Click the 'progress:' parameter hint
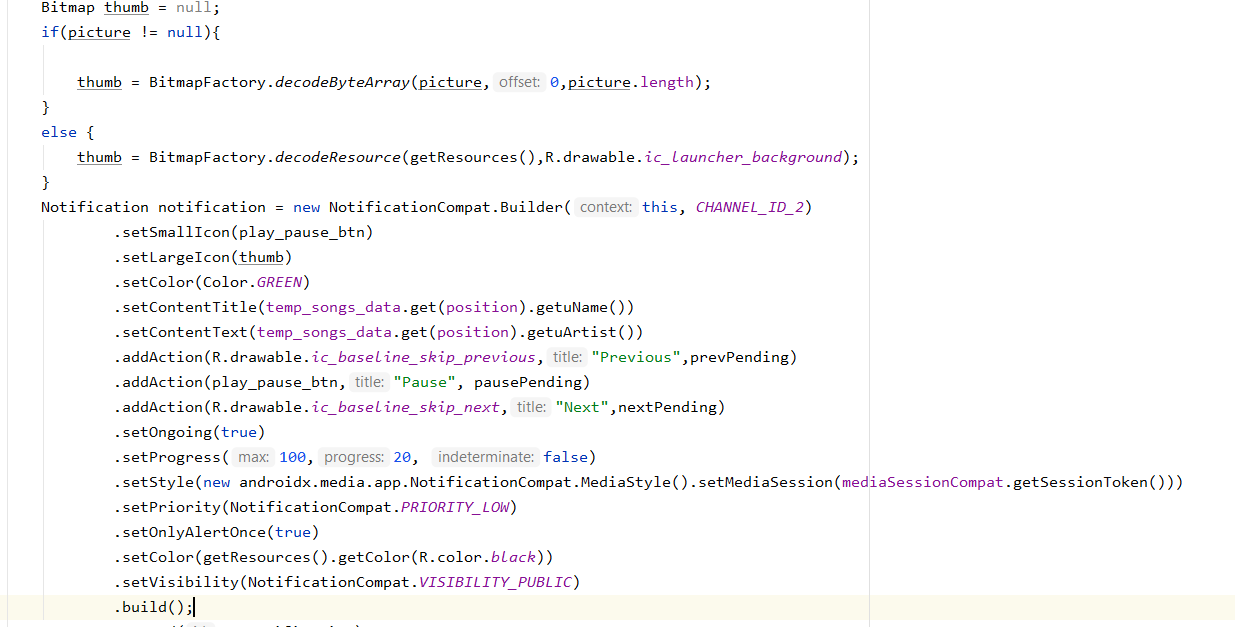The height and width of the screenshot is (627, 1235). (x=354, y=457)
